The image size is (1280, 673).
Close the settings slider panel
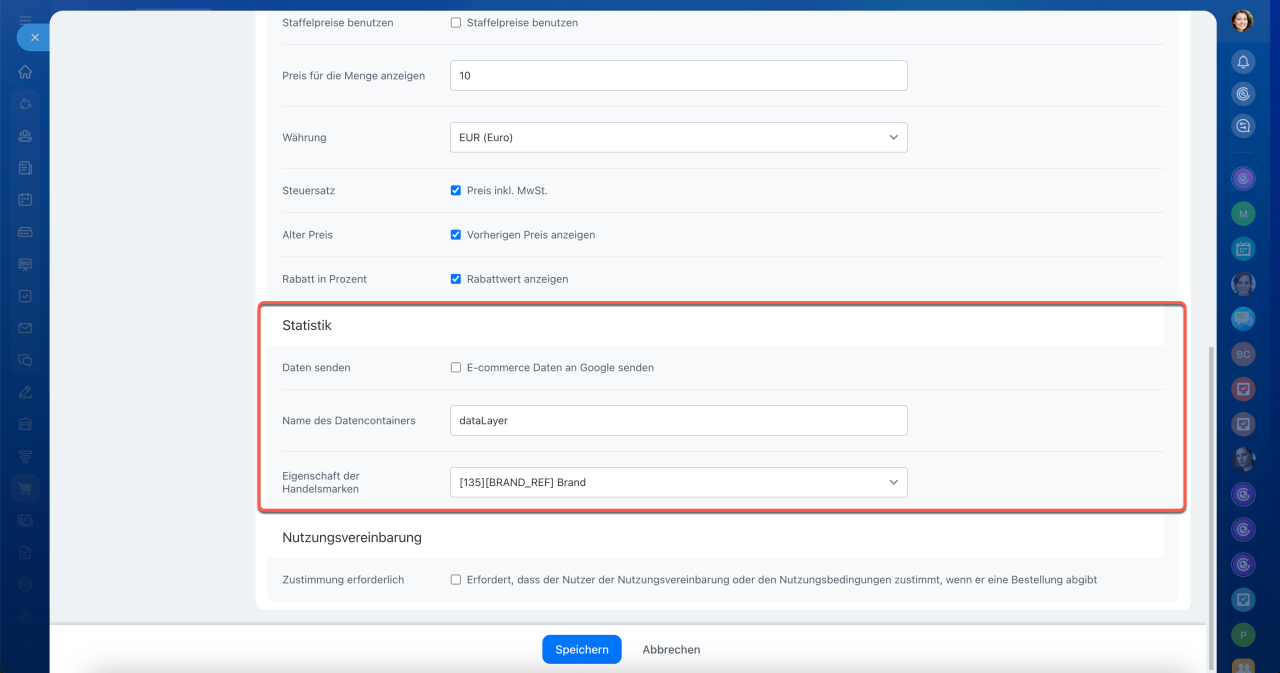[34, 37]
